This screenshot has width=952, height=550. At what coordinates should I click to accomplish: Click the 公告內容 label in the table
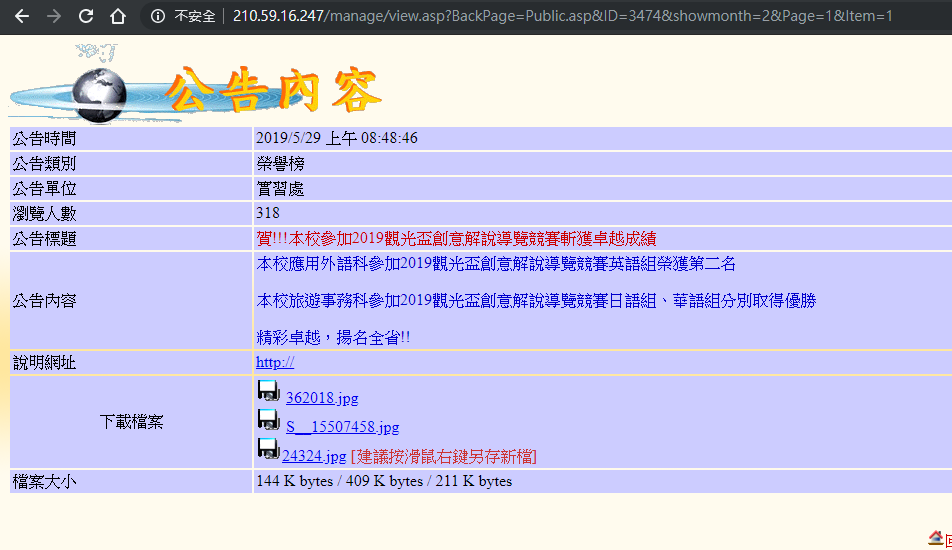point(44,301)
